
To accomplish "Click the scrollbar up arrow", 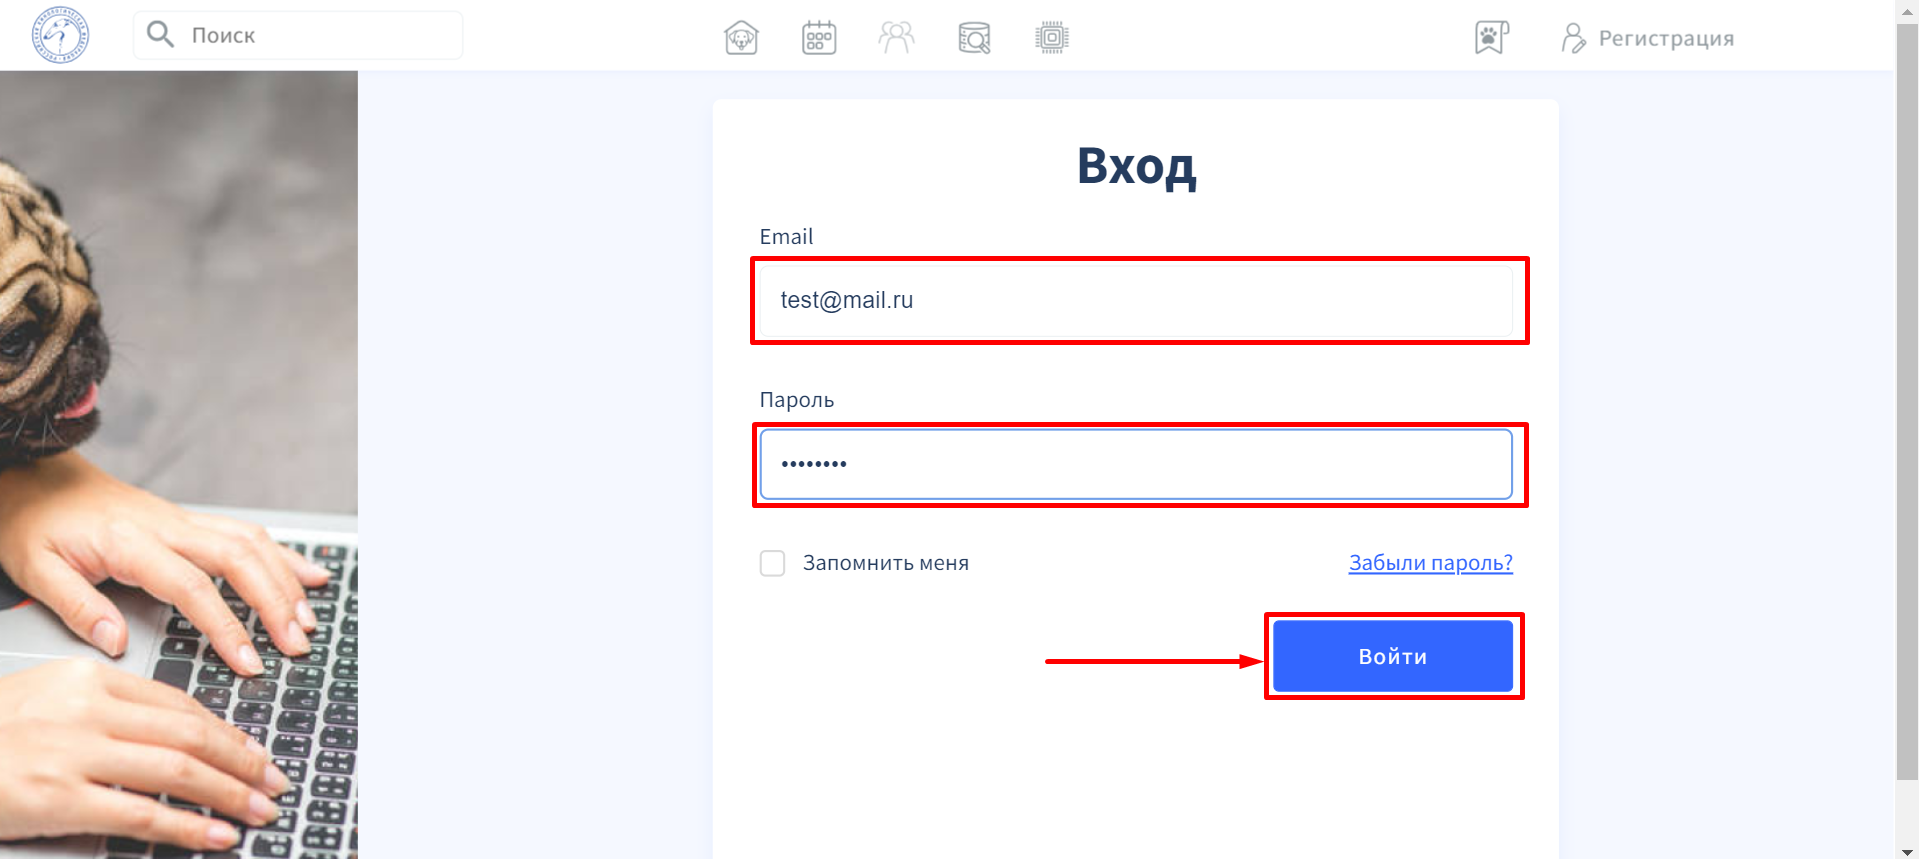I will [1907, 8].
